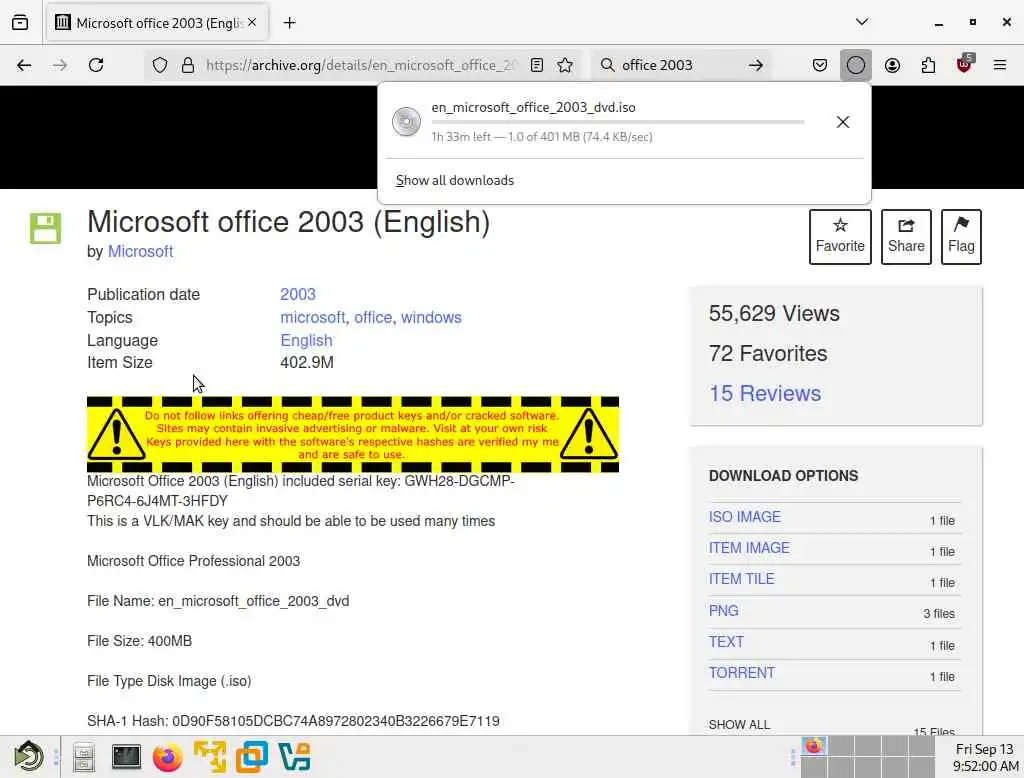This screenshot has width=1024, height=778.
Task: Click the SHA-1 Hash text line
Action: [293, 721]
